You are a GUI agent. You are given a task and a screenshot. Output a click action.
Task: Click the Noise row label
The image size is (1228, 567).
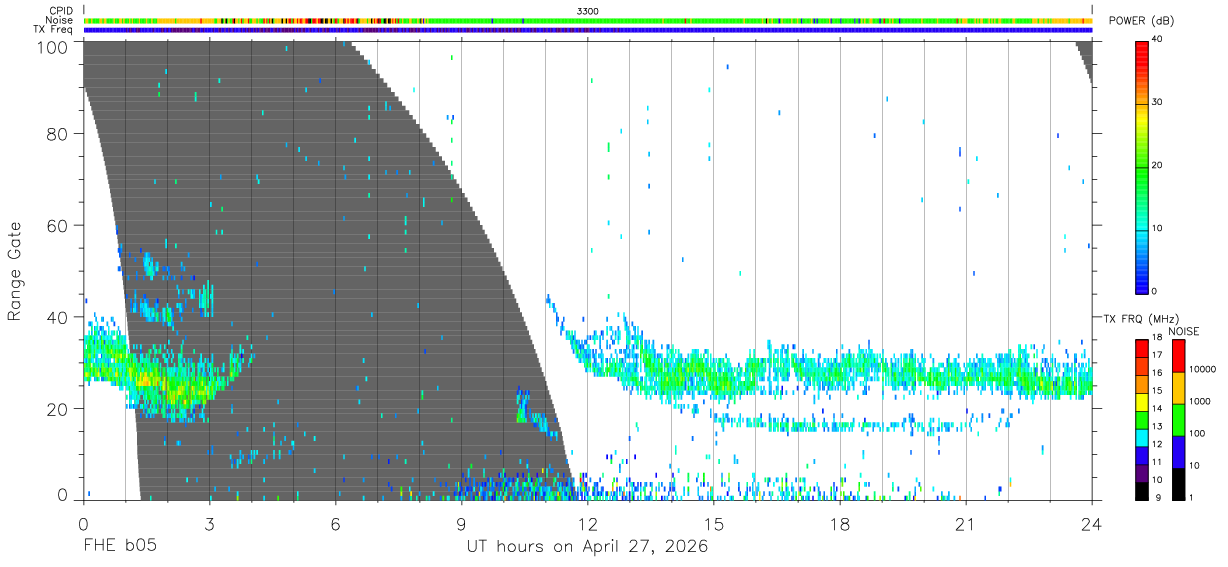[x=59, y=20]
